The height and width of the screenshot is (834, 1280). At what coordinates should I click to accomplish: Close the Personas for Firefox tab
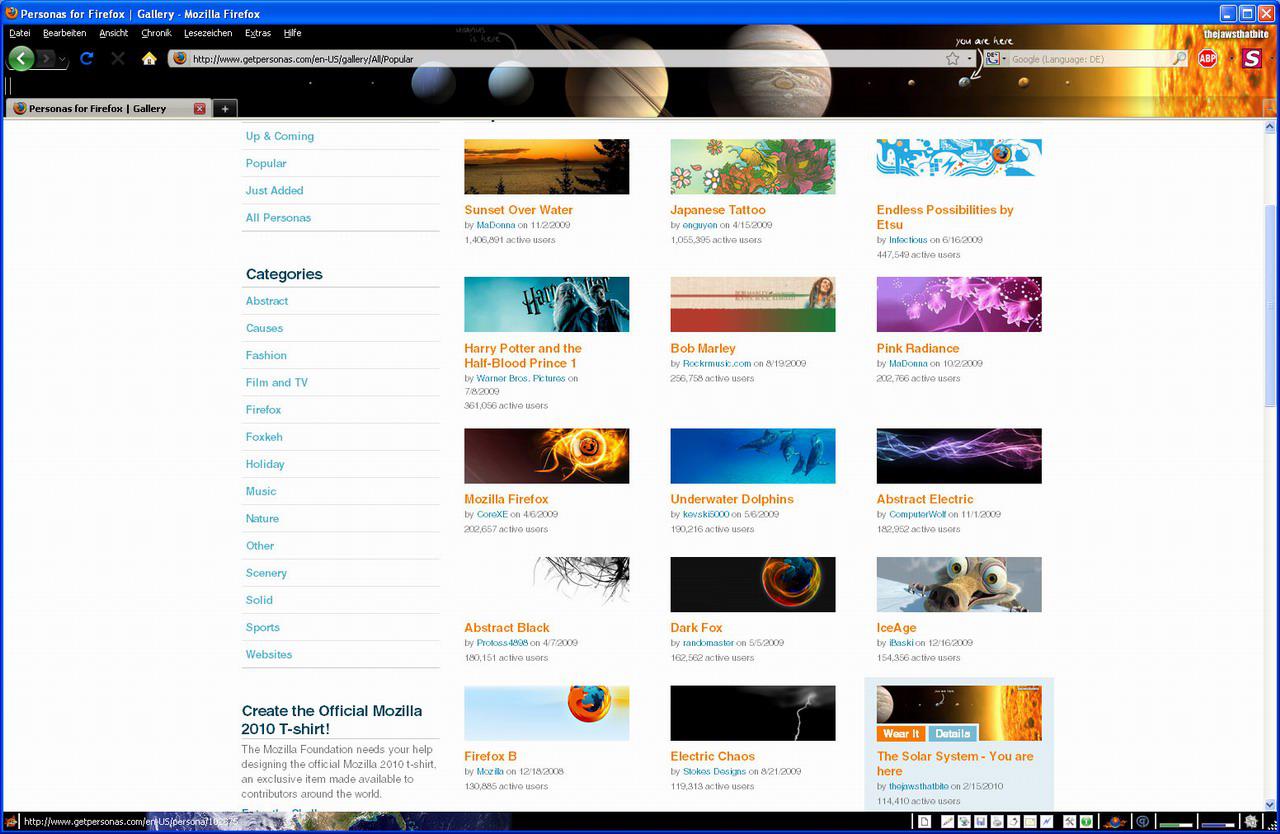tap(200, 108)
